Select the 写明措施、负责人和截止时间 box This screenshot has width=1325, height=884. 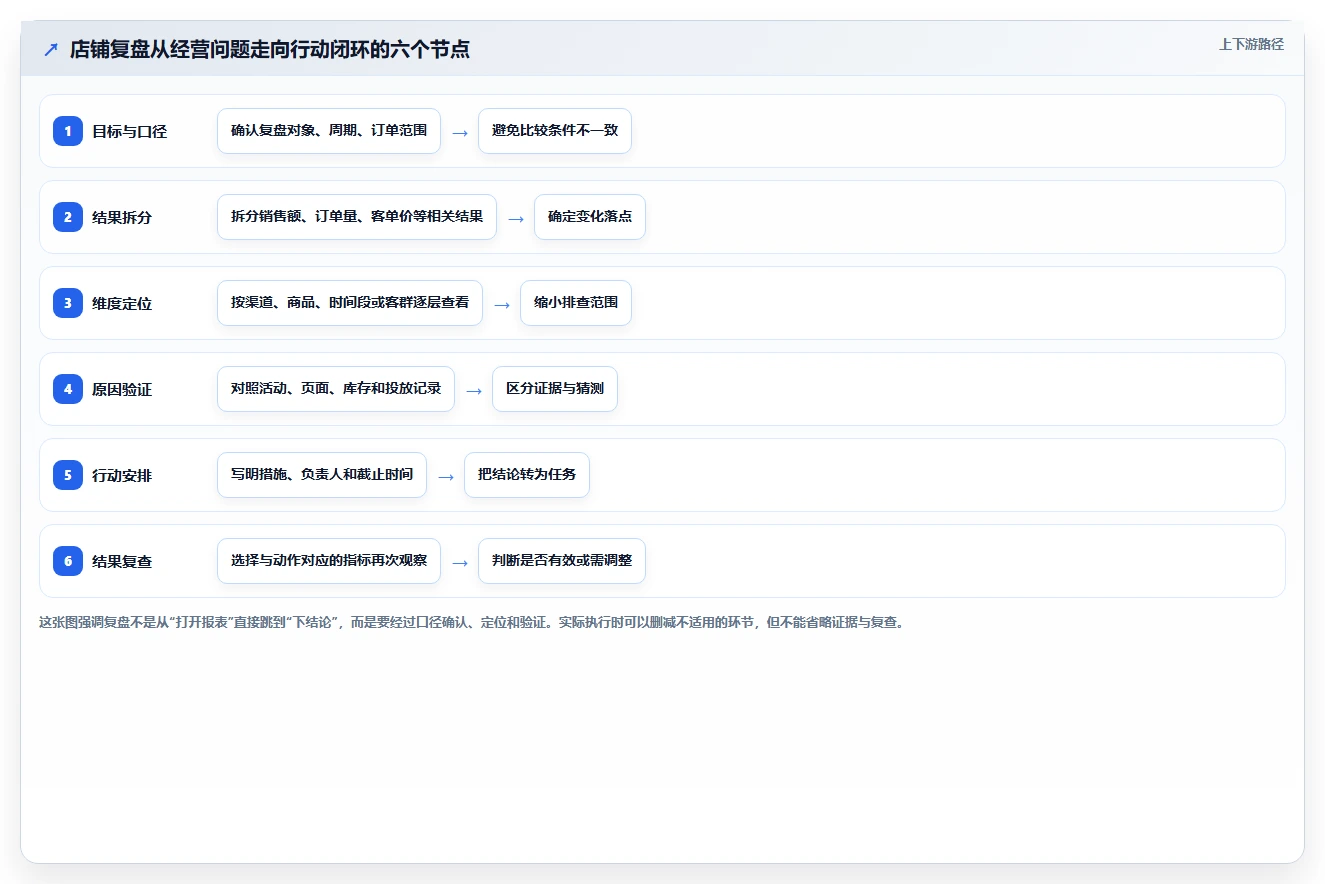pos(322,475)
